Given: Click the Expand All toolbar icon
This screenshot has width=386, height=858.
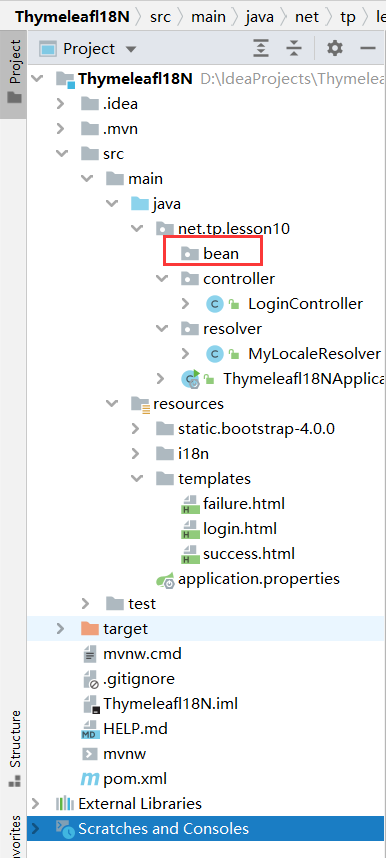Looking at the screenshot, I should click(262, 49).
